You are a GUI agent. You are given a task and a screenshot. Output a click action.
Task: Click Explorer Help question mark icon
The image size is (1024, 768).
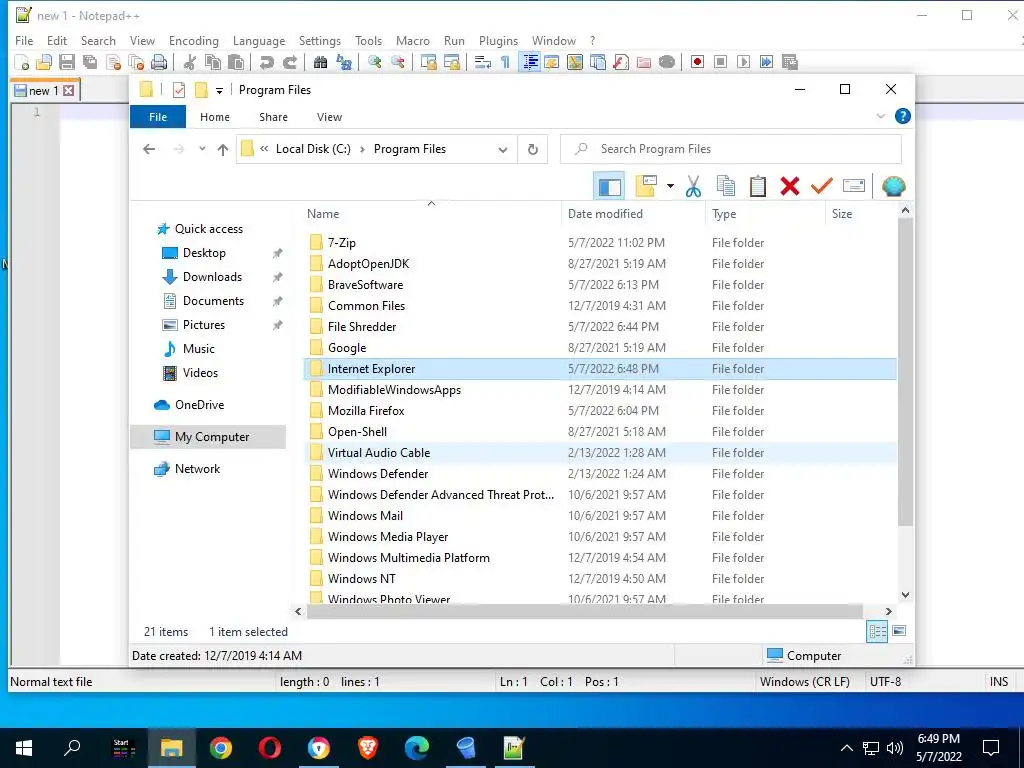(x=903, y=116)
